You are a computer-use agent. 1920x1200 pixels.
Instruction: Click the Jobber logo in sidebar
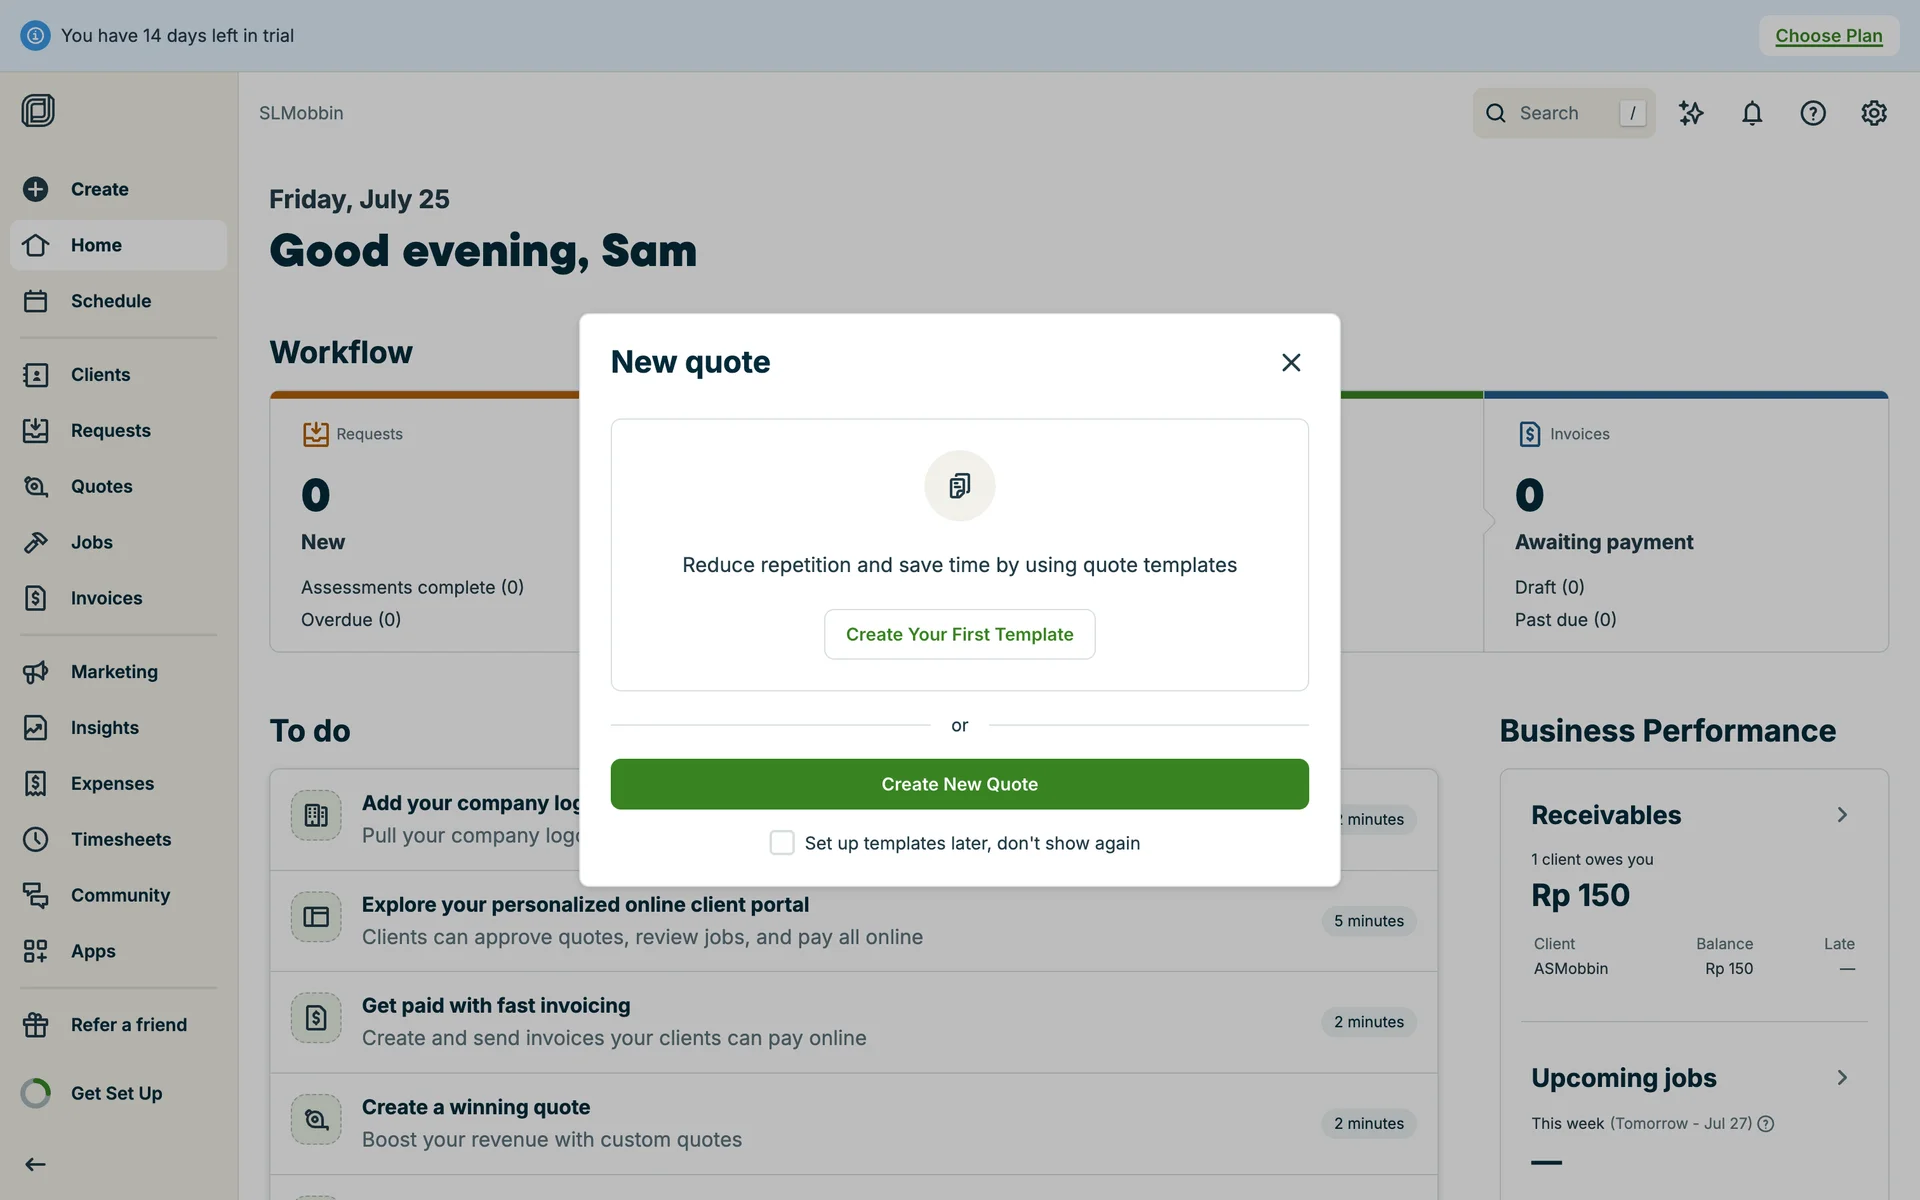click(x=38, y=110)
